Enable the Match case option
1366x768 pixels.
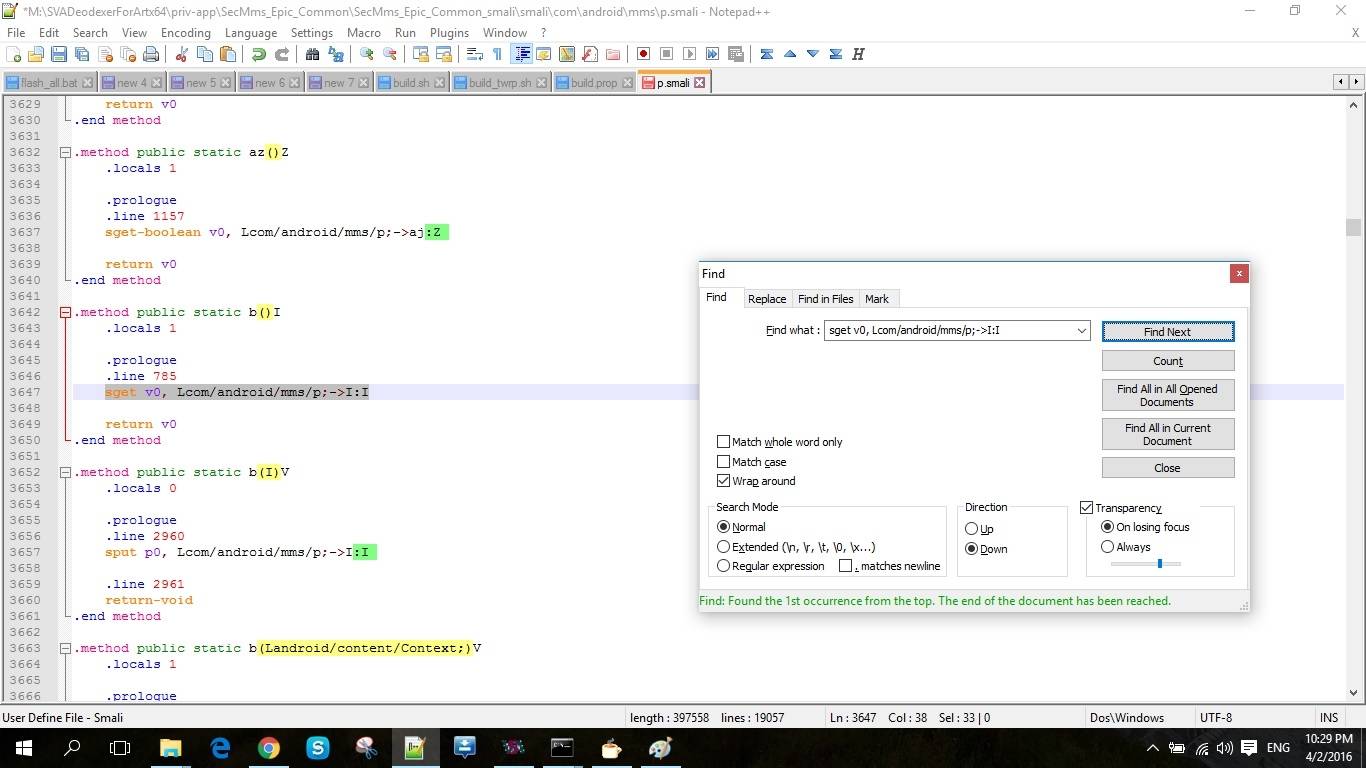click(724, 461)
